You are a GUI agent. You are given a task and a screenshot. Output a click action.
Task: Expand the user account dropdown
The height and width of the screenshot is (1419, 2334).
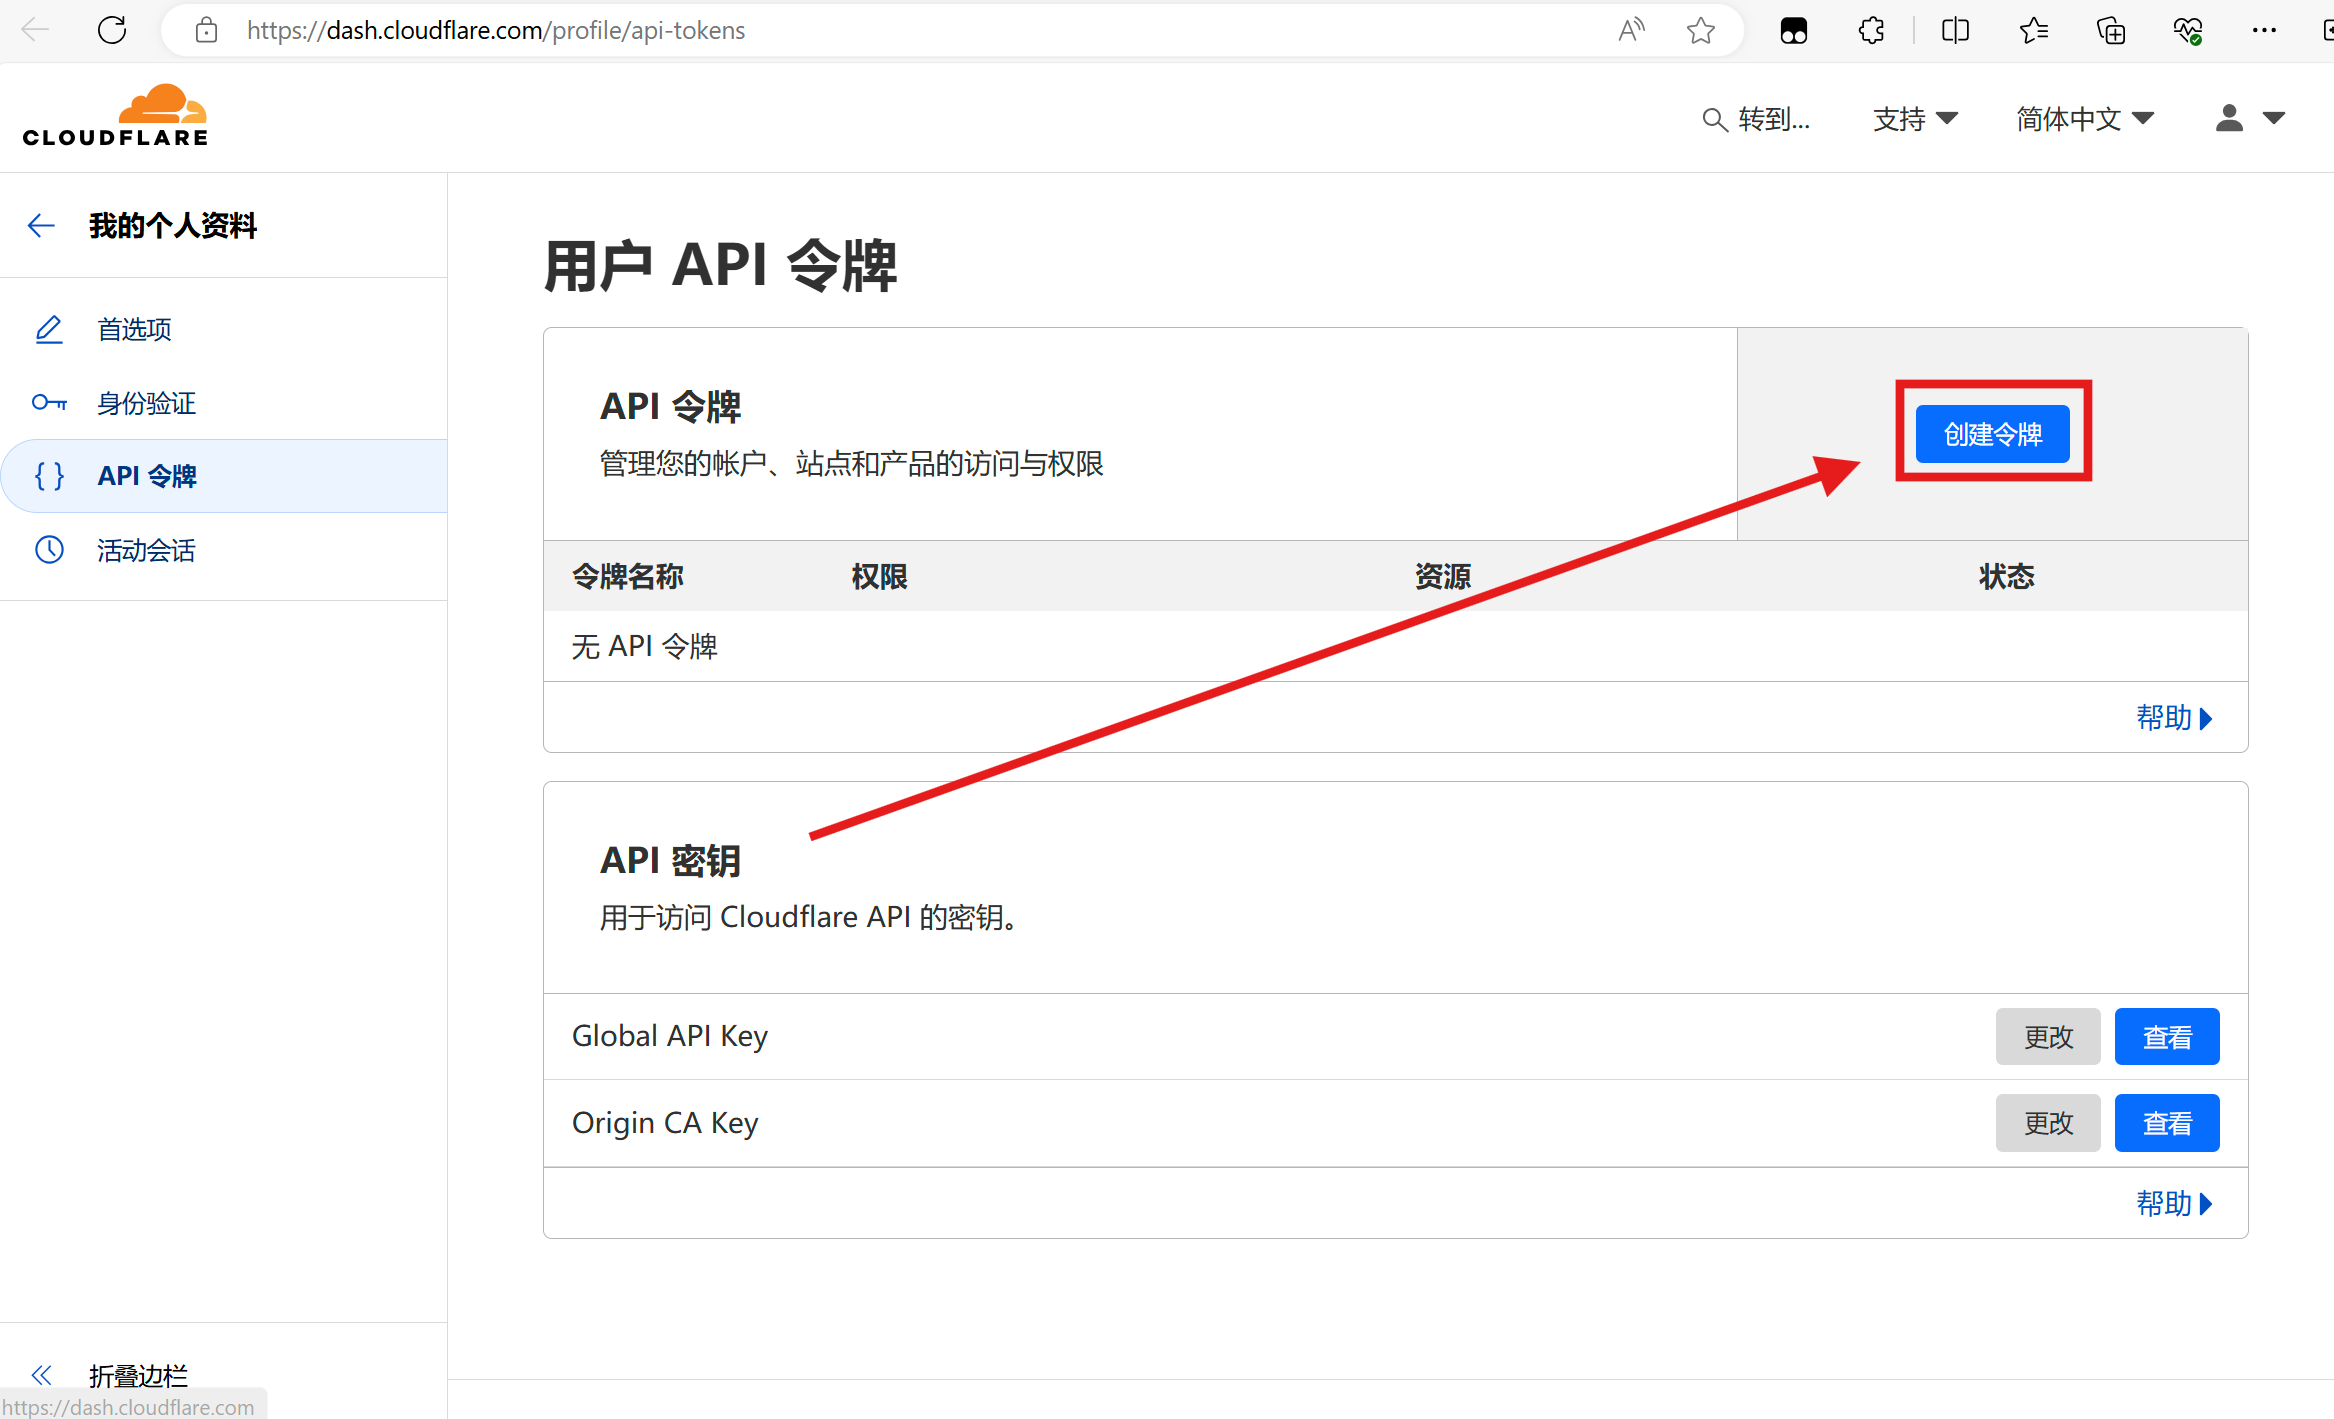(x=2249, y=119)
